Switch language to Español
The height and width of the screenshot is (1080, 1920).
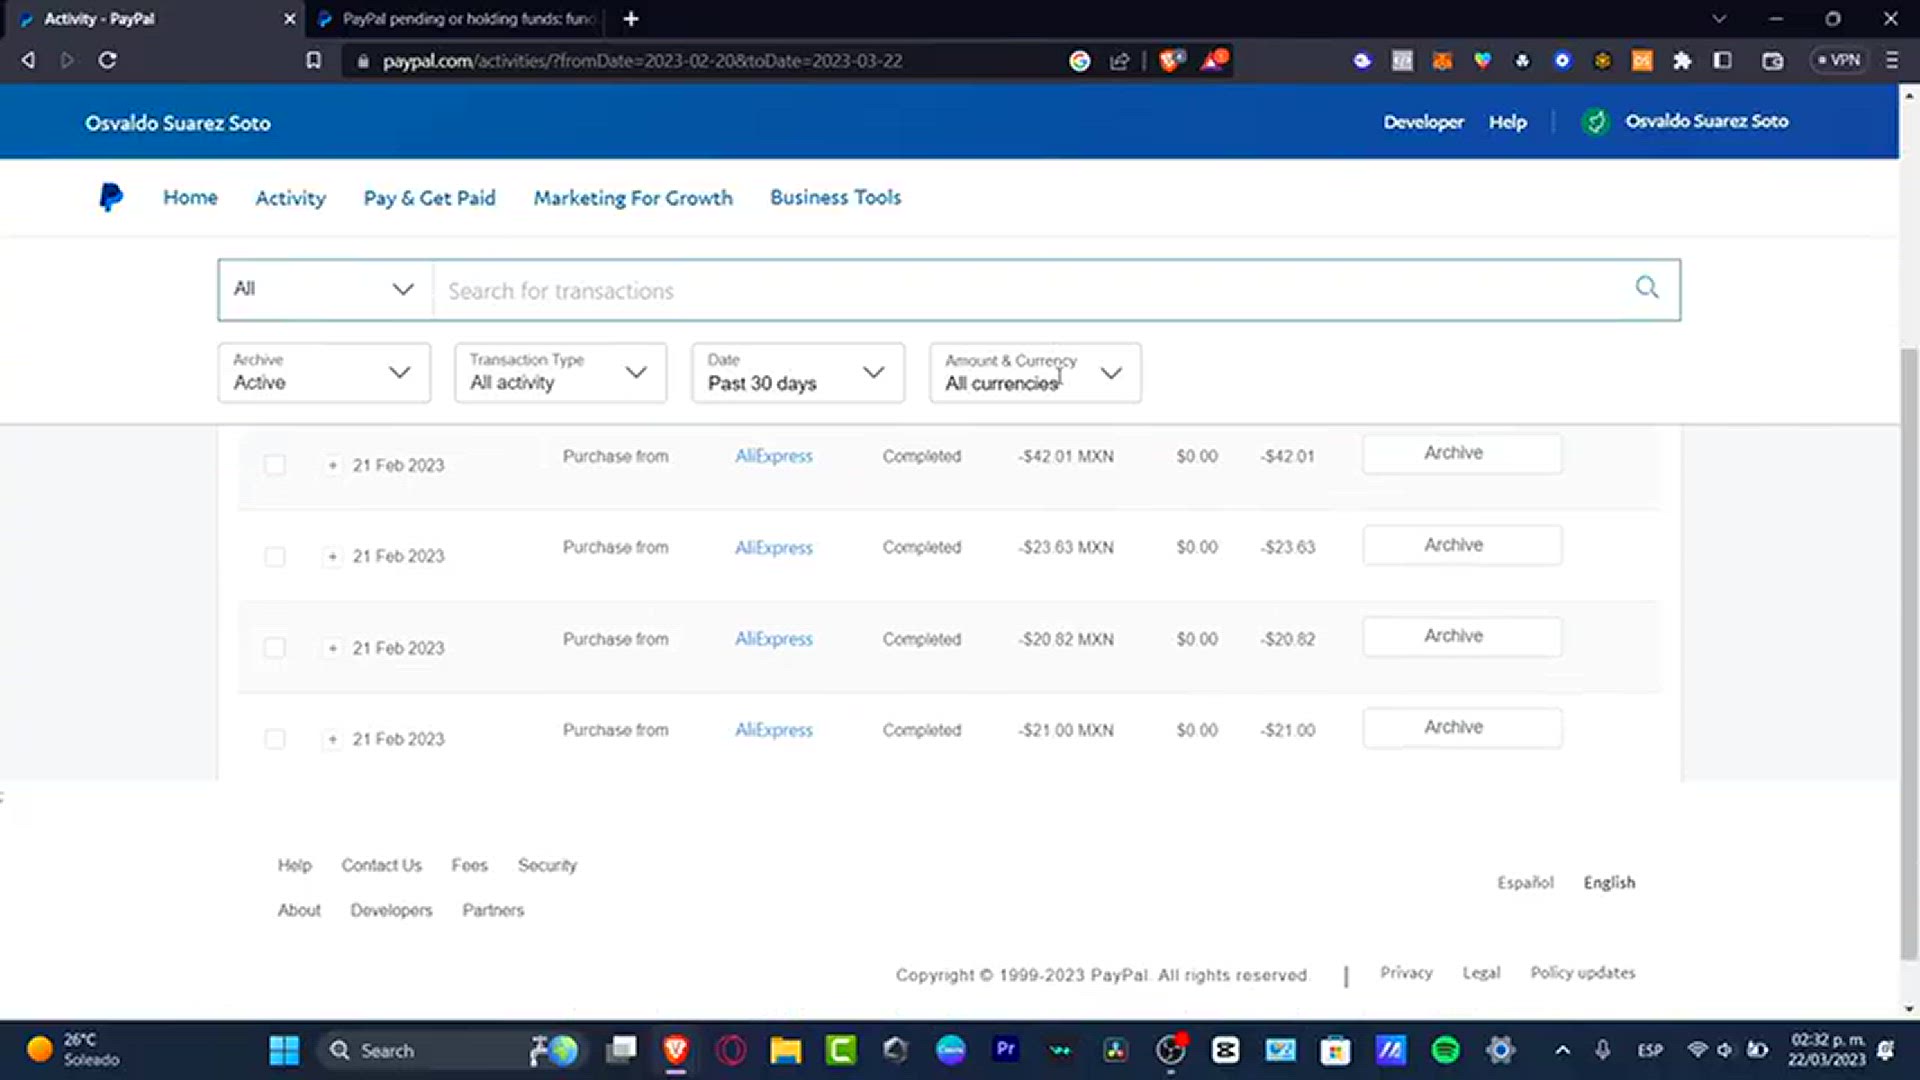(1525, 882)
